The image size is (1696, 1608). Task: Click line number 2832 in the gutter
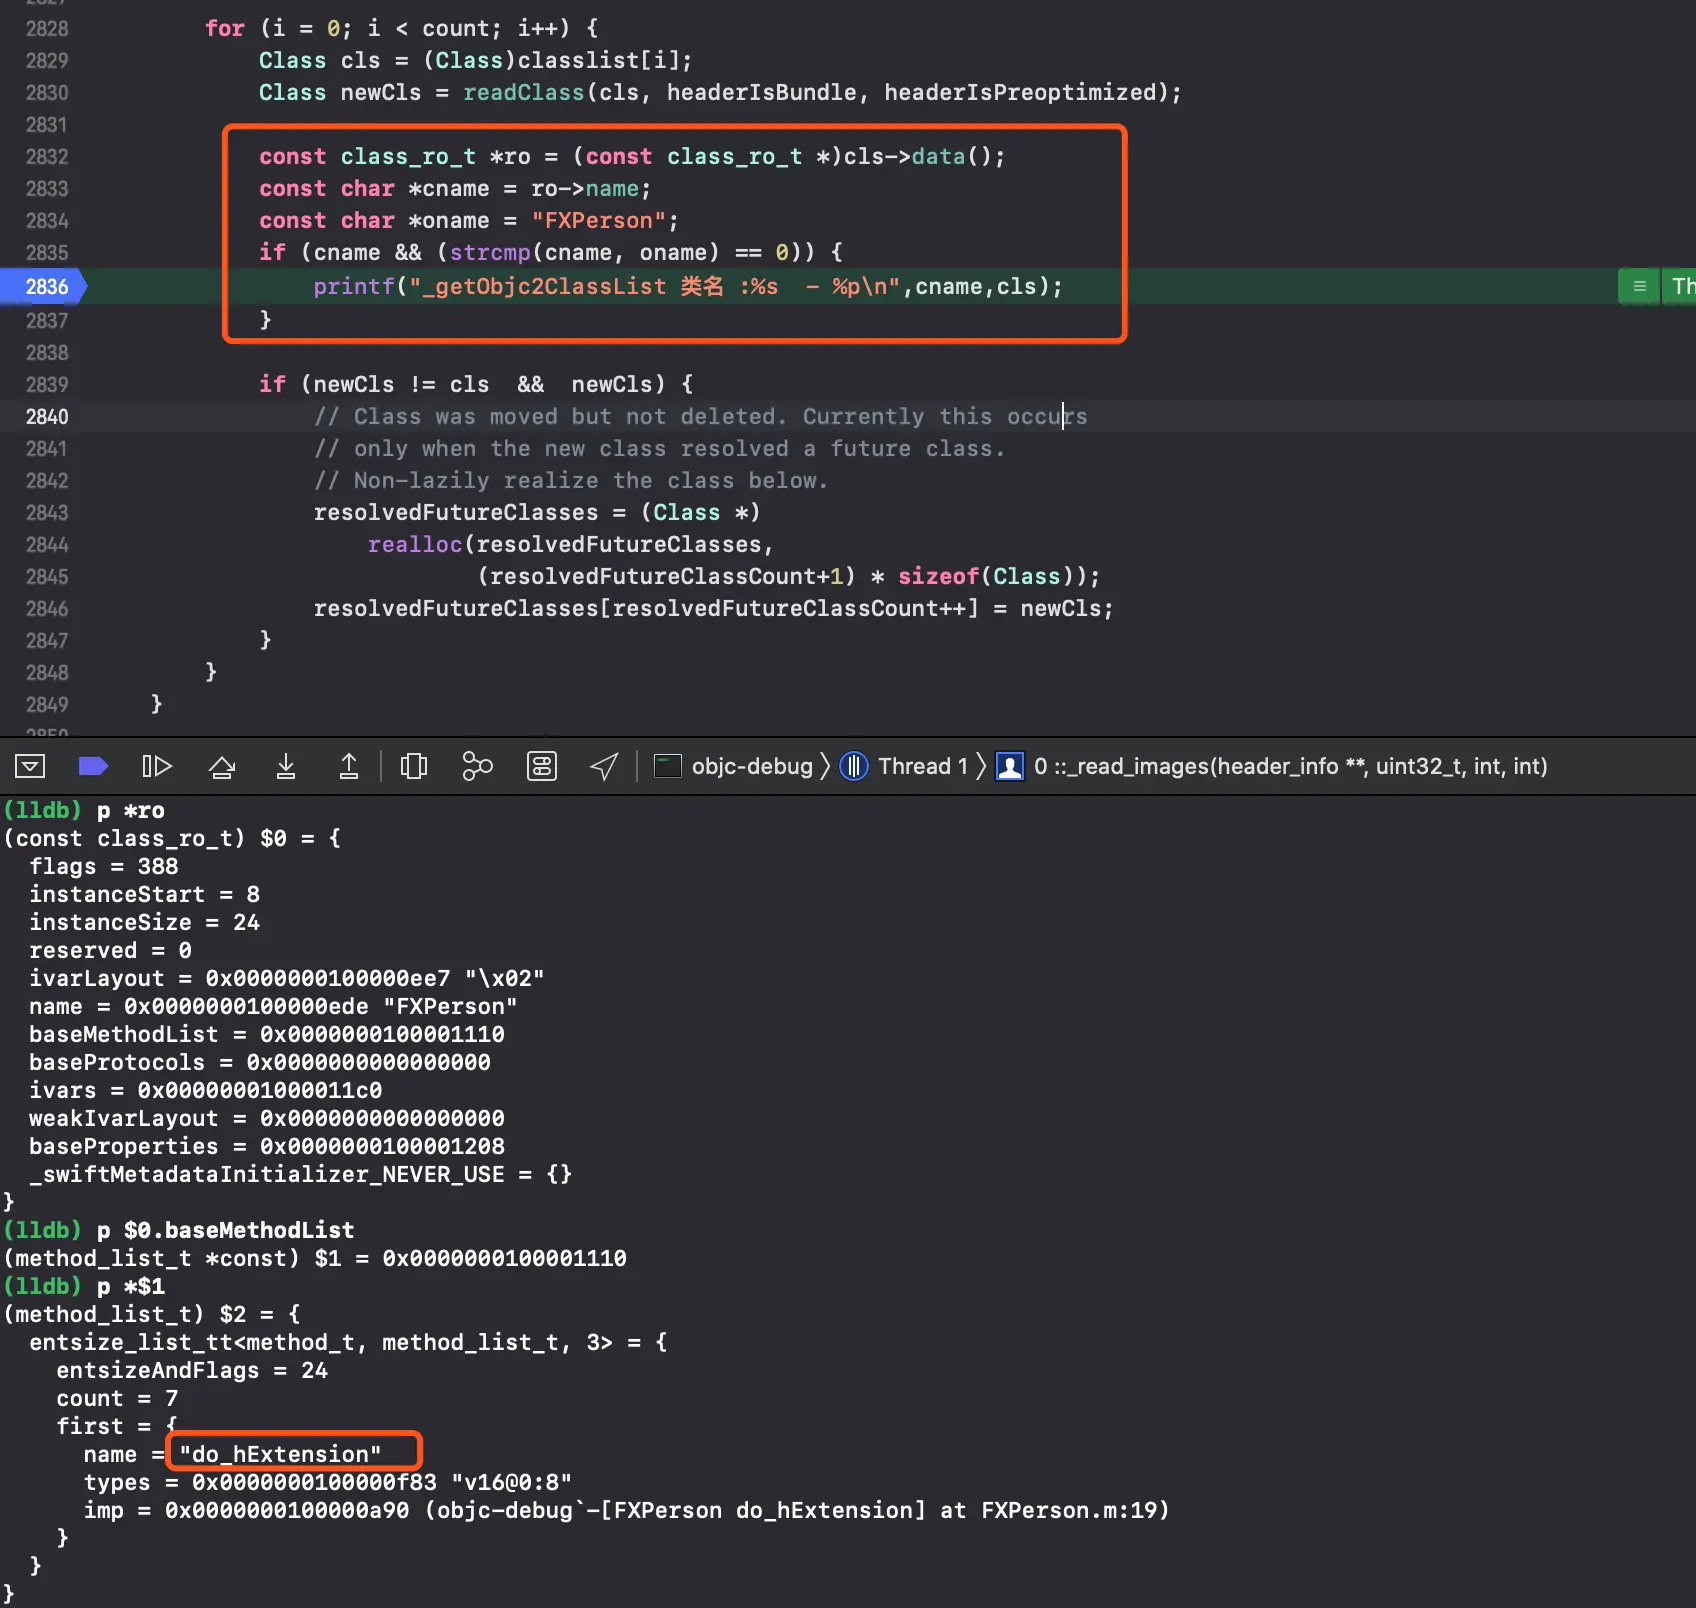pos(47,157)
